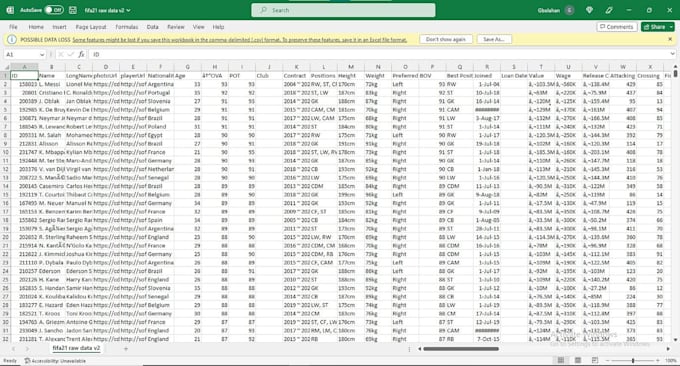680x366 pixels.
Task: Click the Select All corner triangle
Action: tap(6, 67)
